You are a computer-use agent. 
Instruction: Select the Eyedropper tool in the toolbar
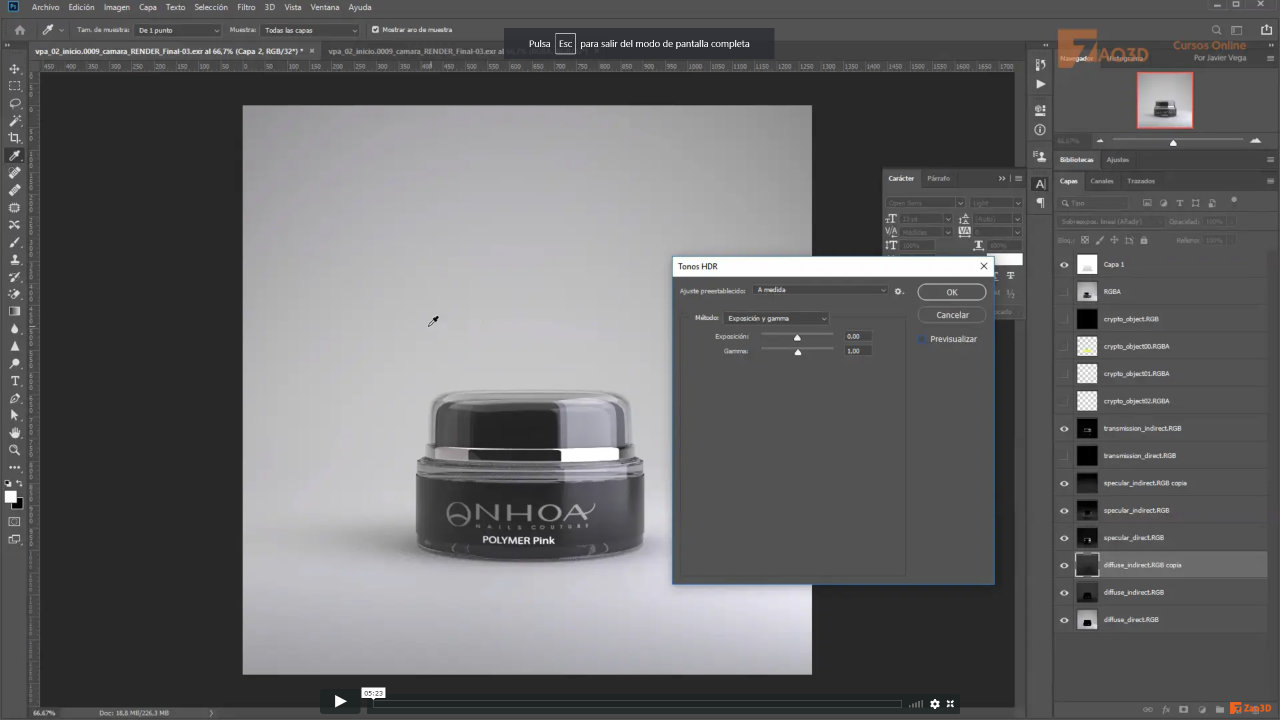point(15,156)
